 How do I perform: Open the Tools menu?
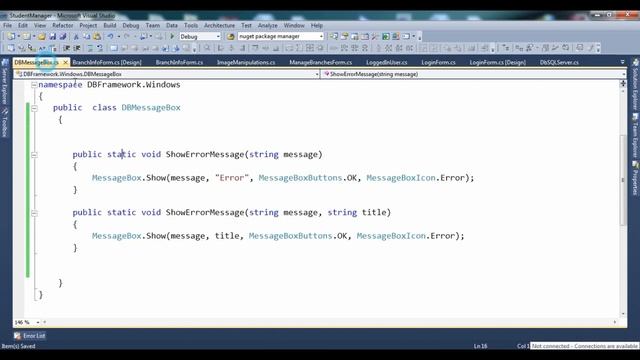point(191,25)
